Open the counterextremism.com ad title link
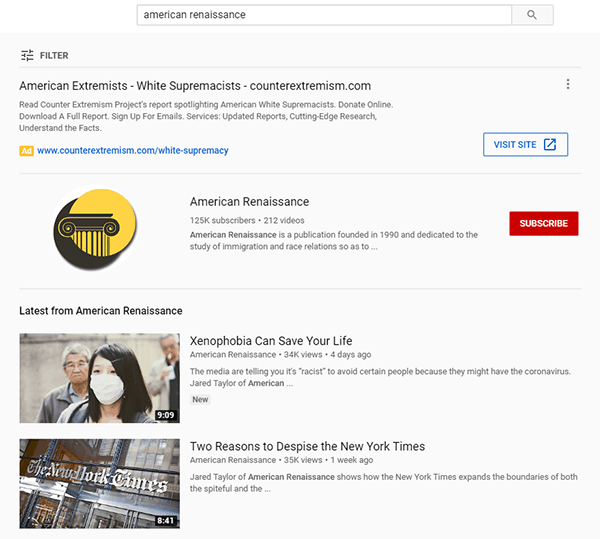Viewport: 600px width, 539px height. point(195,86)
